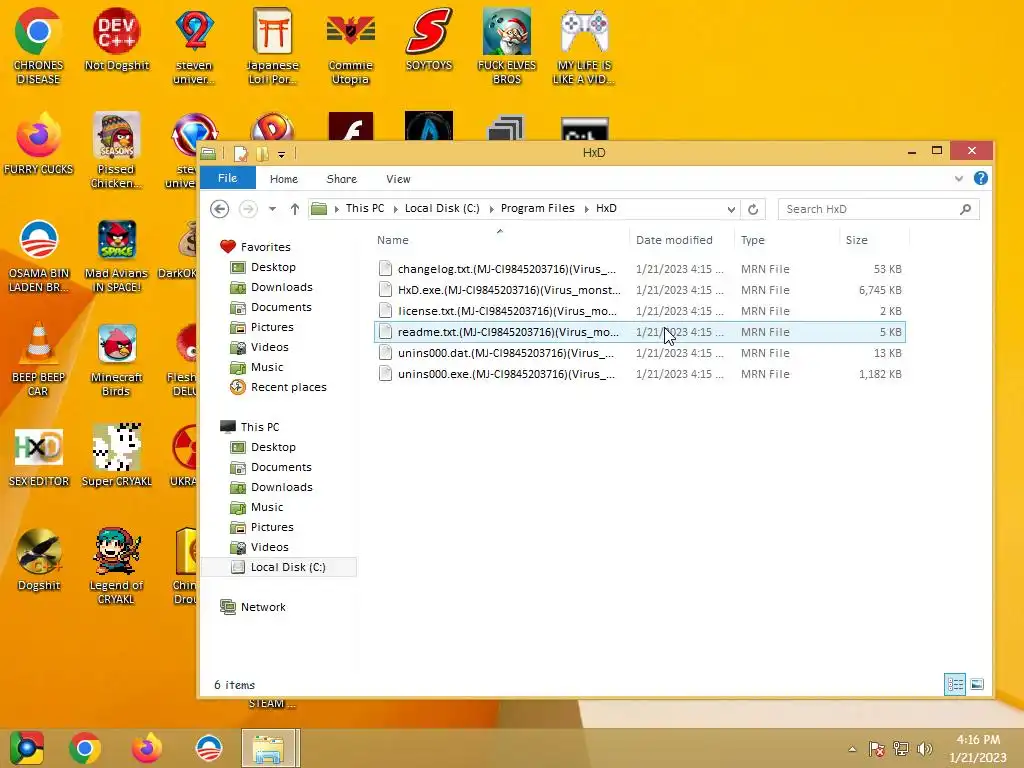Open Customize Quick Access Toolbar dropdown
Screen dimensions: 1024x768
[281, 154]
